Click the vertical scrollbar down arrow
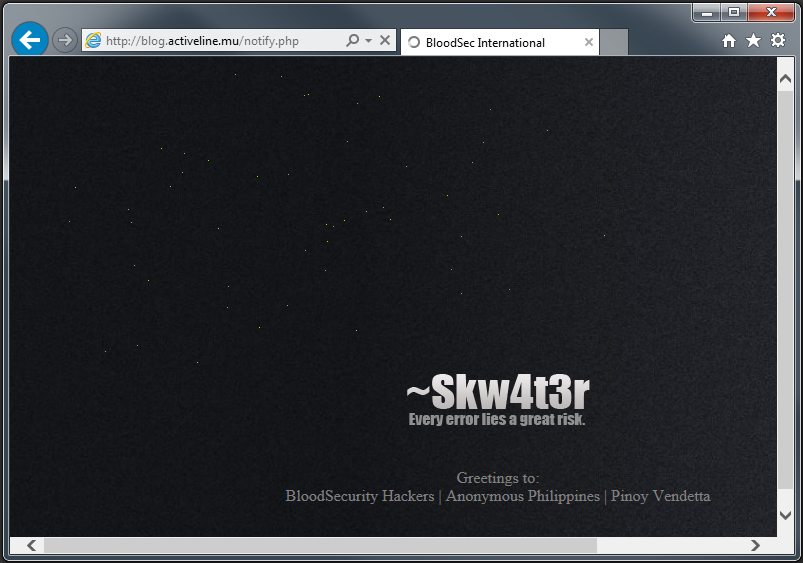 pyautogui.click(x=785, y=515)
